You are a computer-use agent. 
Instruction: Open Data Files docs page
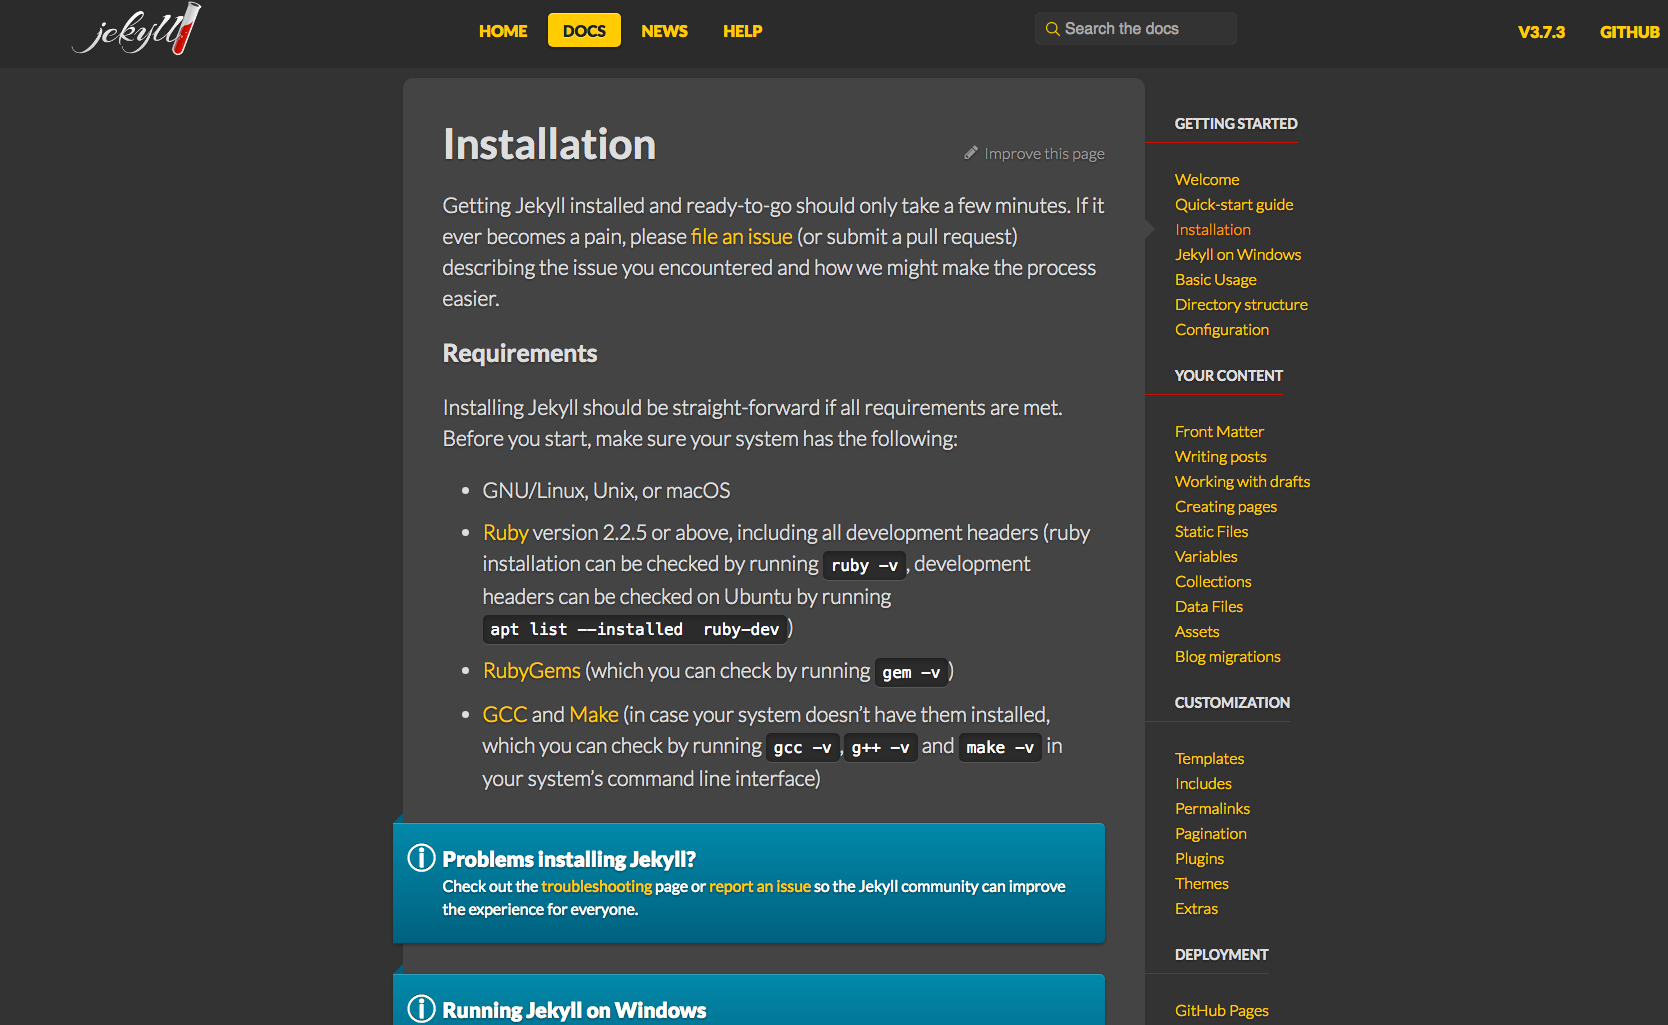coord(1208,607)
